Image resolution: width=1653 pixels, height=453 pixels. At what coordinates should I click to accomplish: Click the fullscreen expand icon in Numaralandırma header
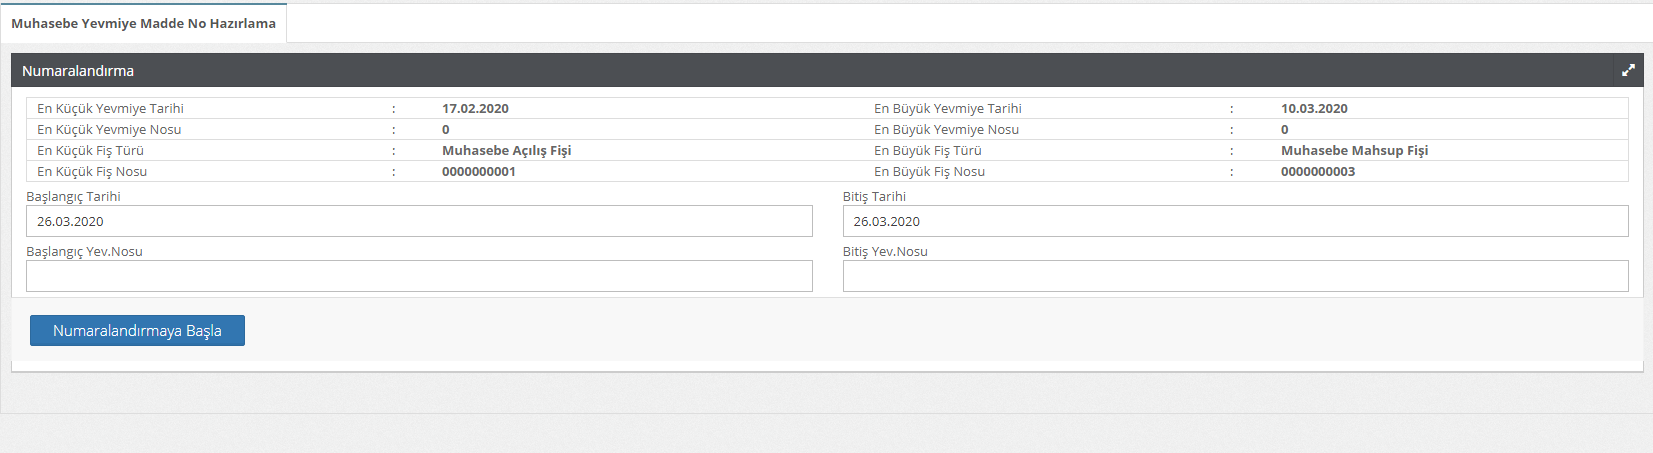click(1628, 70)
